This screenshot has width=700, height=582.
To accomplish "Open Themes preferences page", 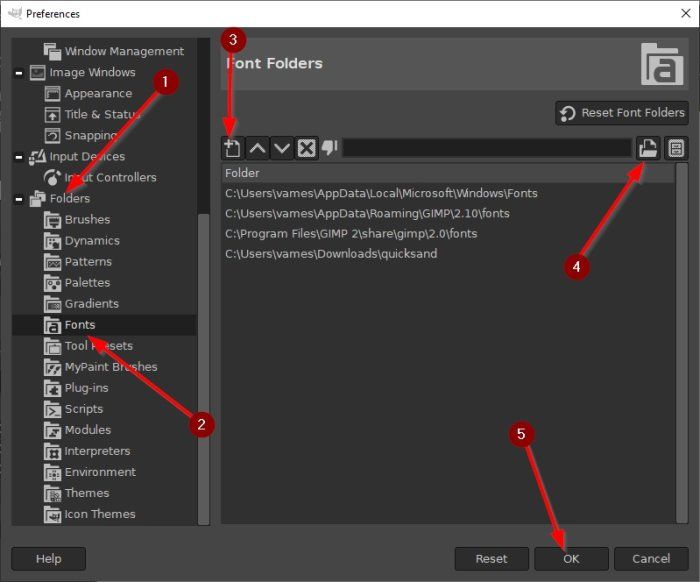I will pos(87,493).
